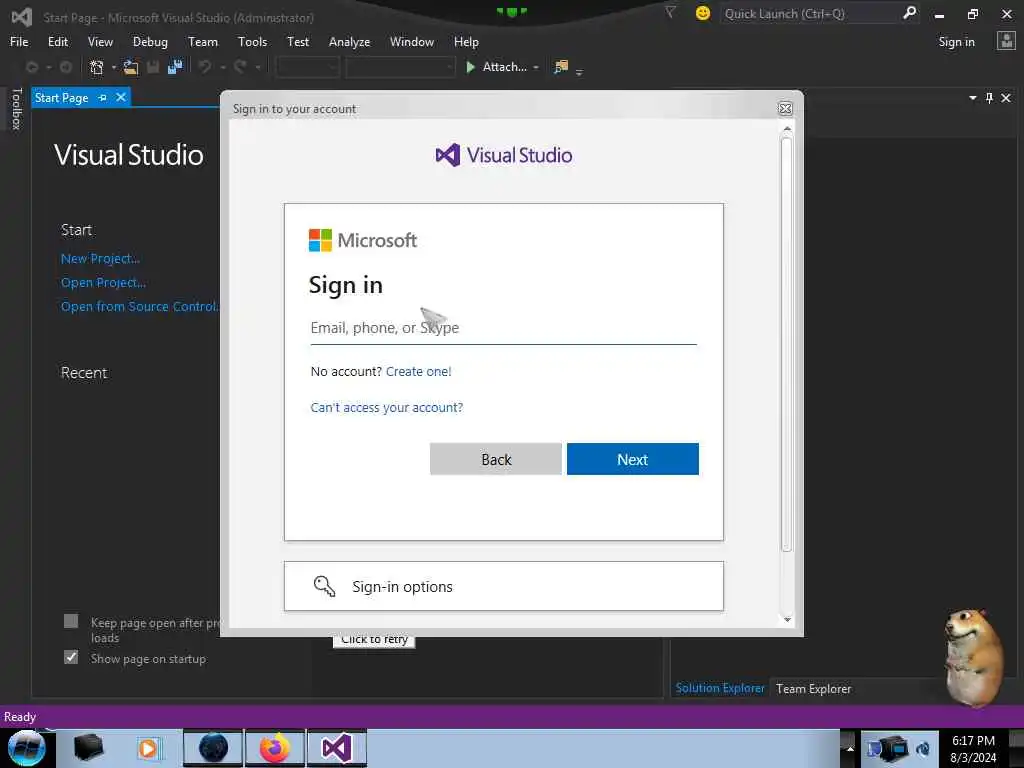Click Can't access your account? link
Screen dimensions: 1024x768
click(387, 408)
